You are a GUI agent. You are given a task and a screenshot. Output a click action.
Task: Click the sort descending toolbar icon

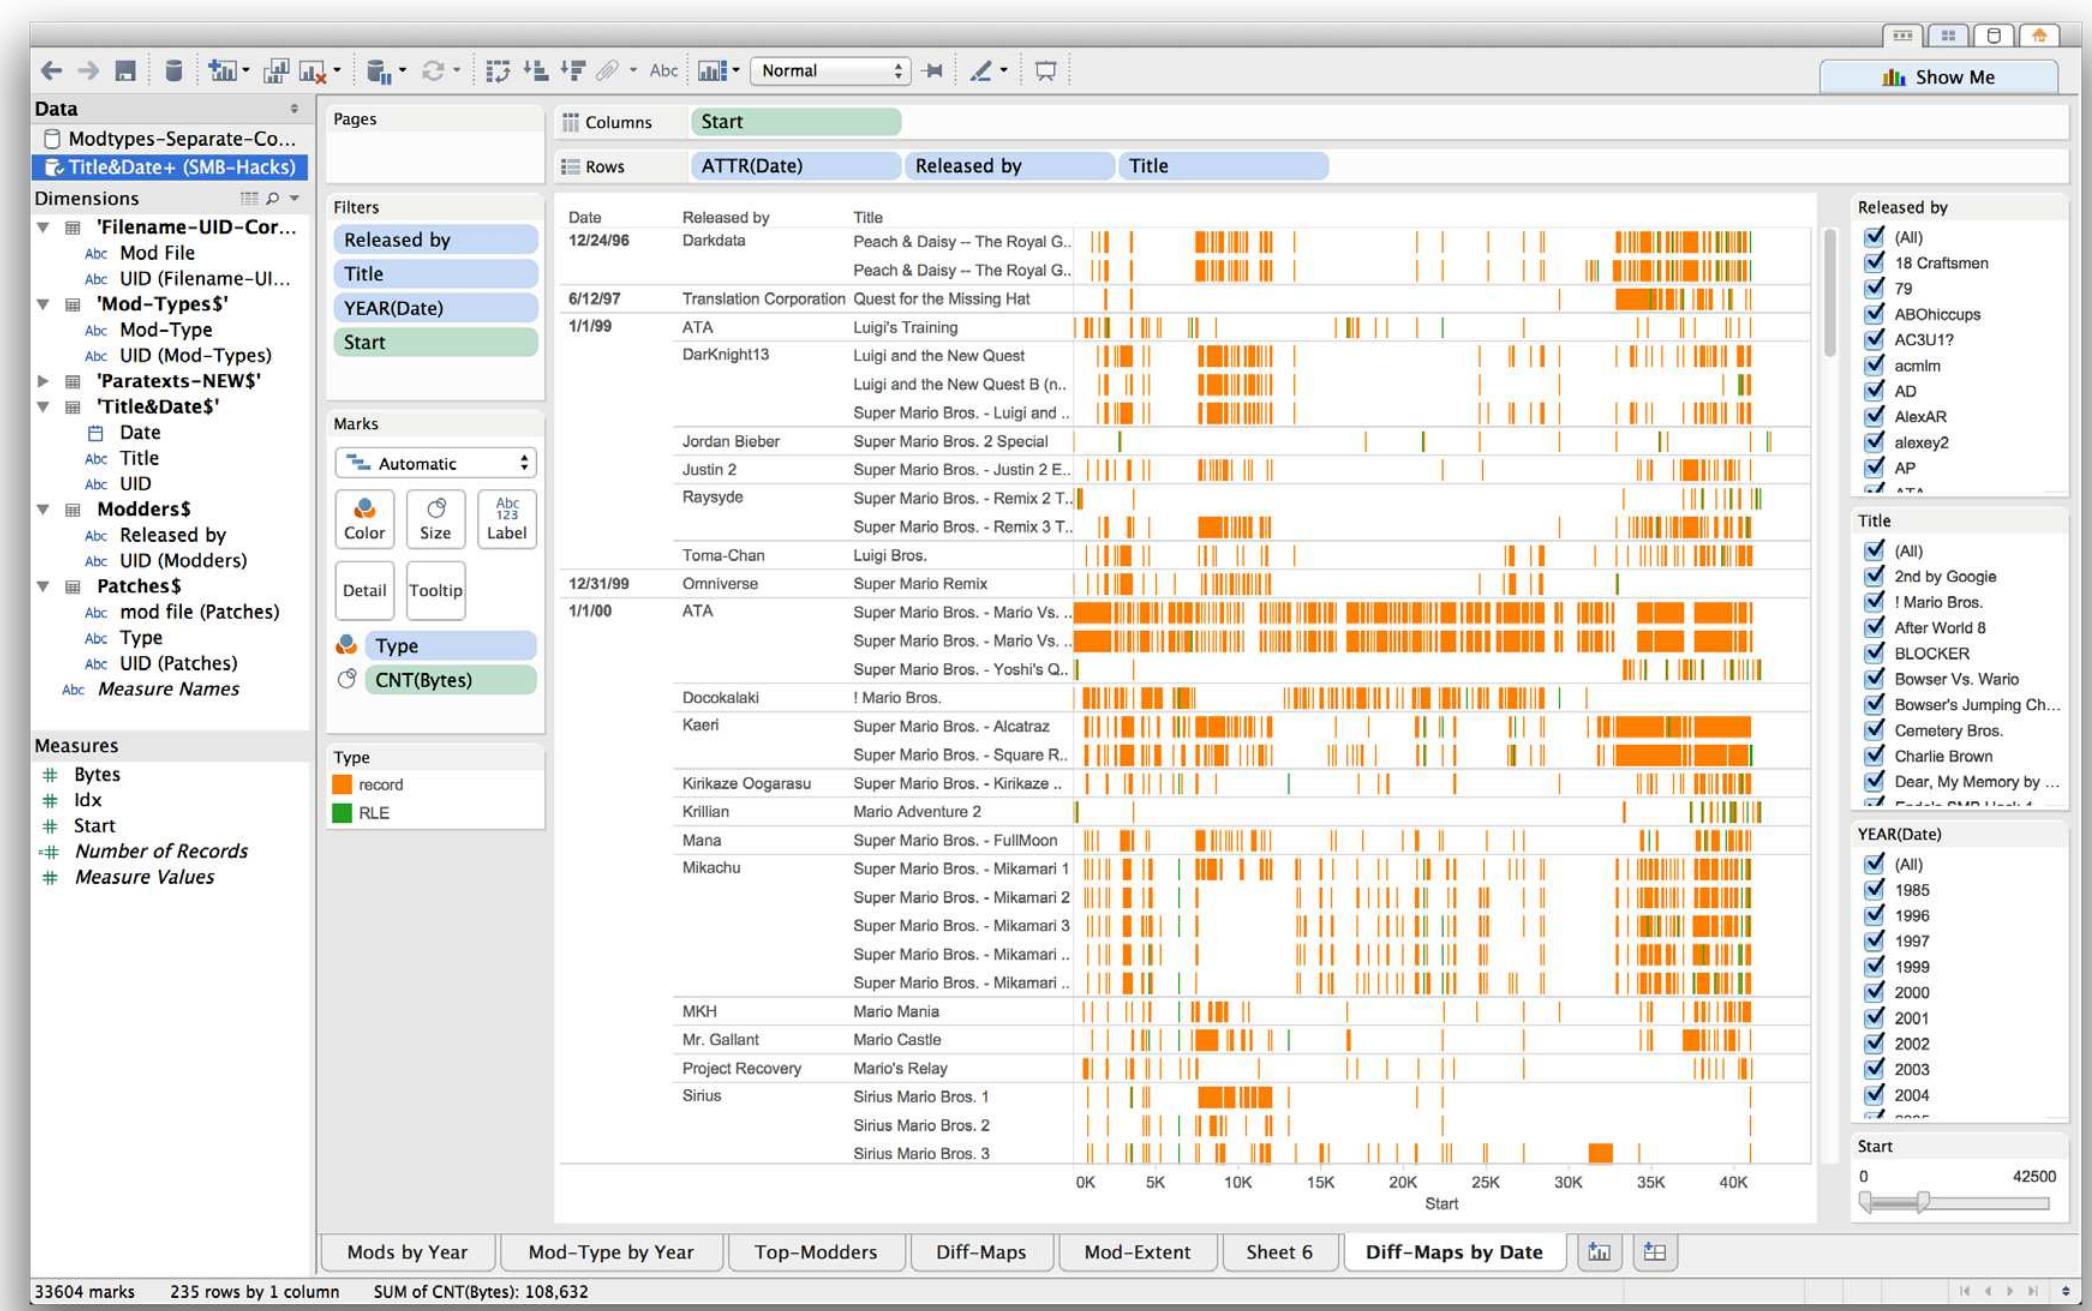[x=573, y=71]
